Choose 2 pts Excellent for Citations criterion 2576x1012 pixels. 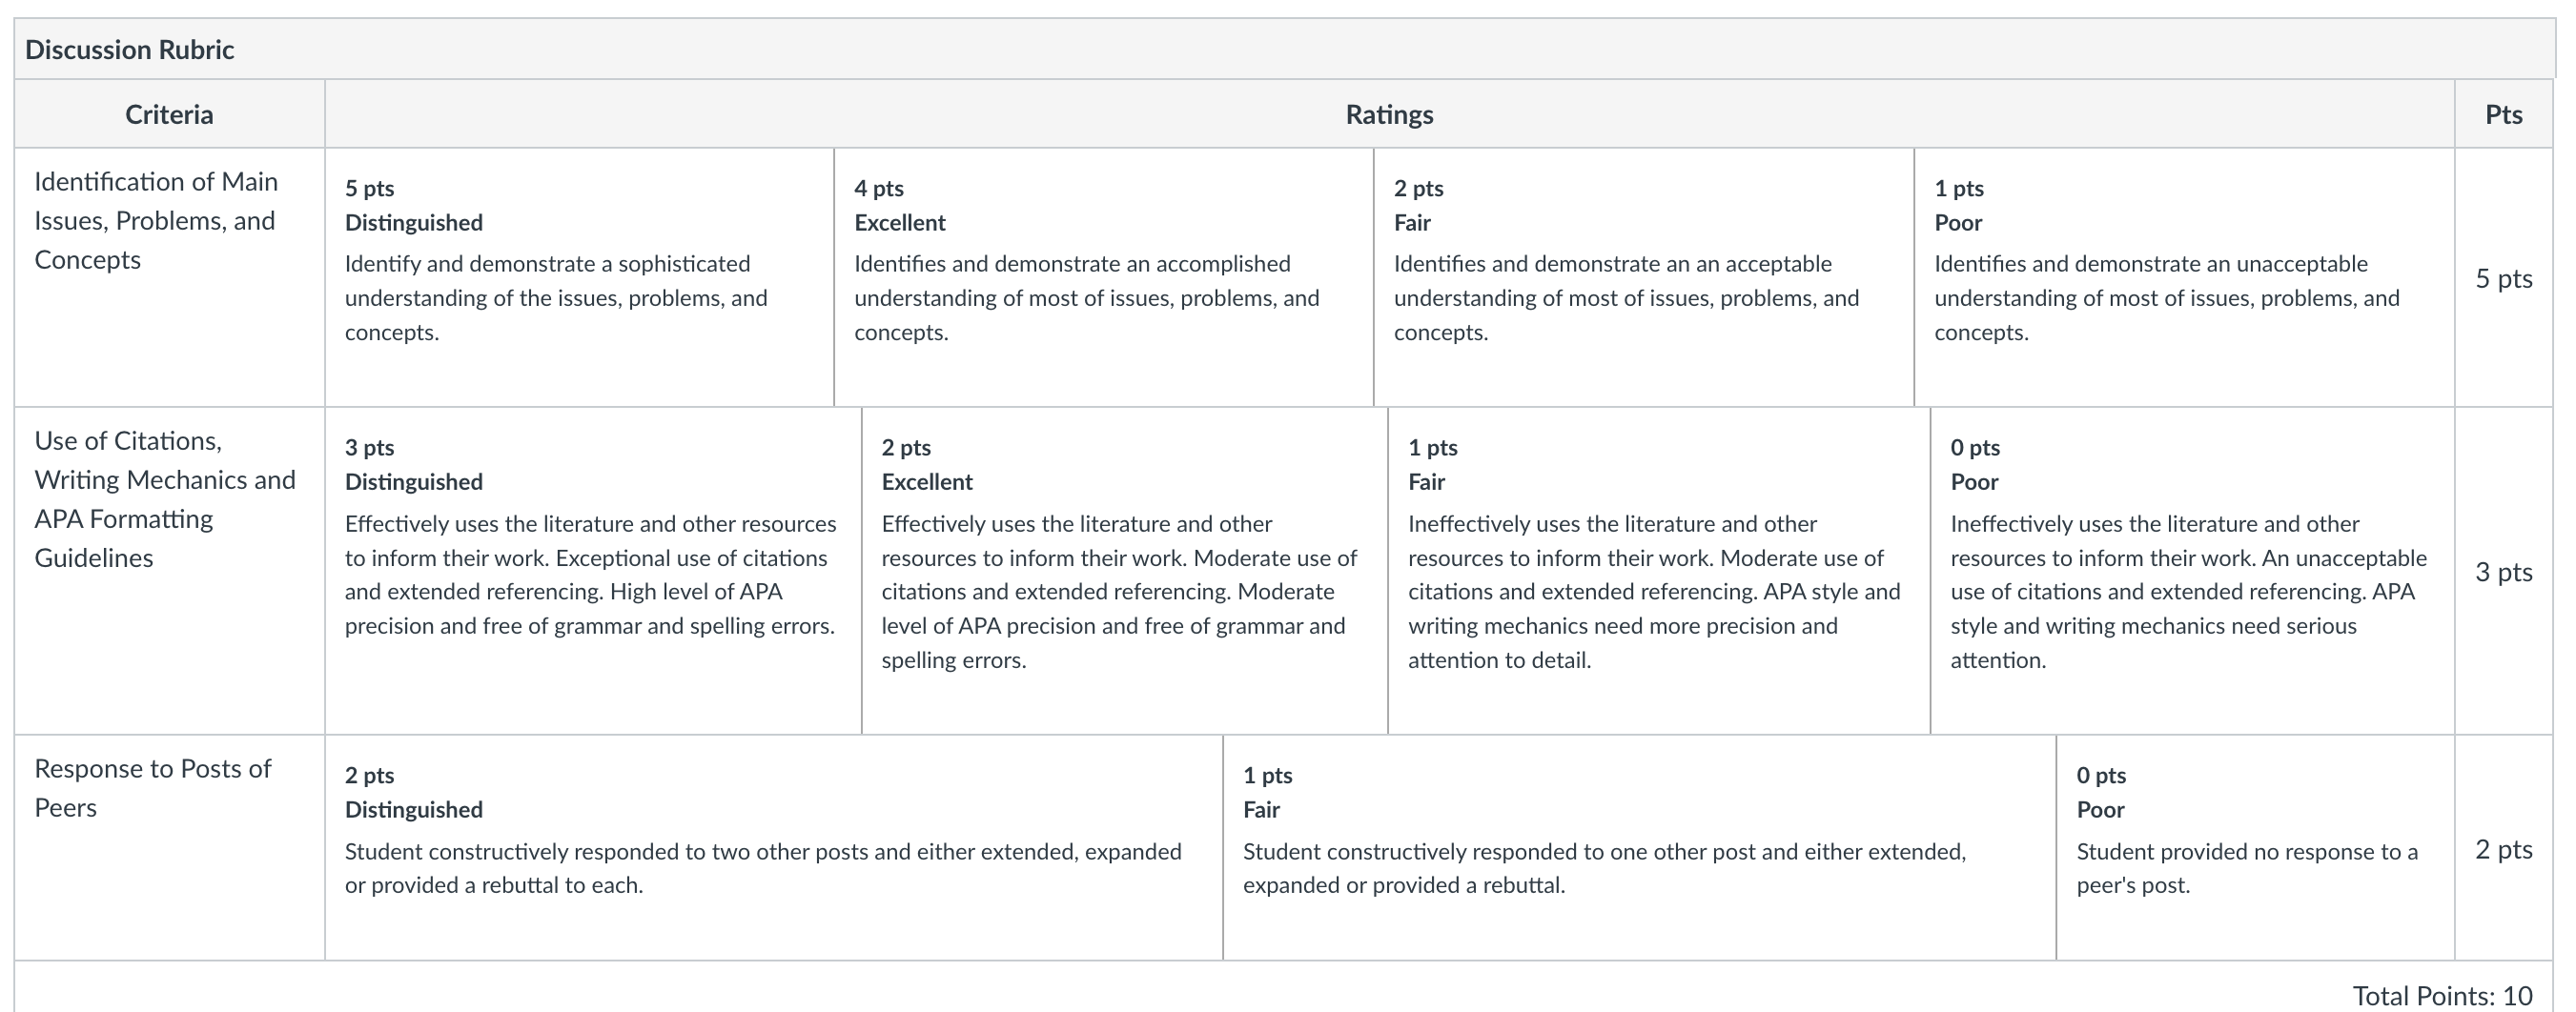click(x=1125, y=570)
